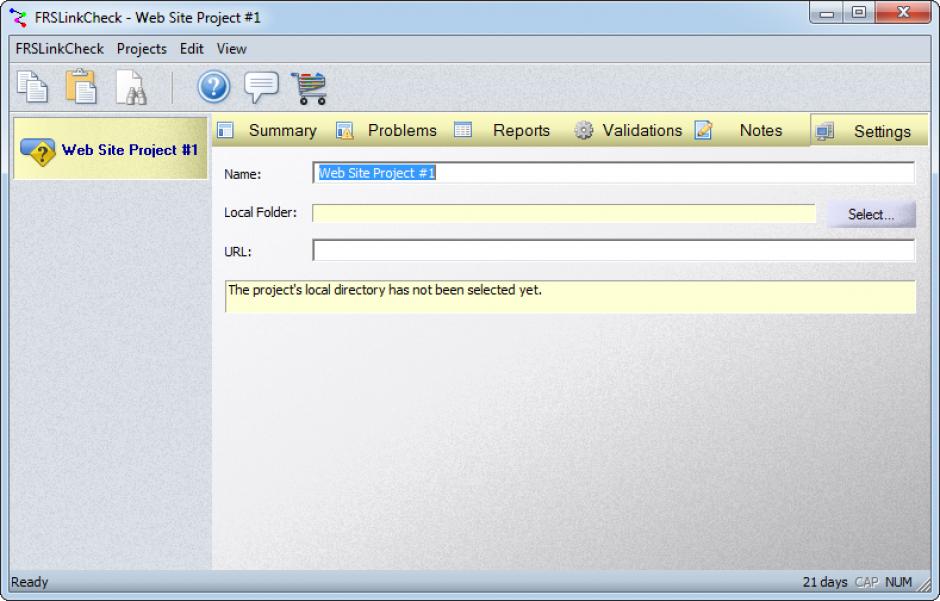Click the Find binoculars toolbar icon
Viewport: 940px width, 601px height.
tap(131, 87)
